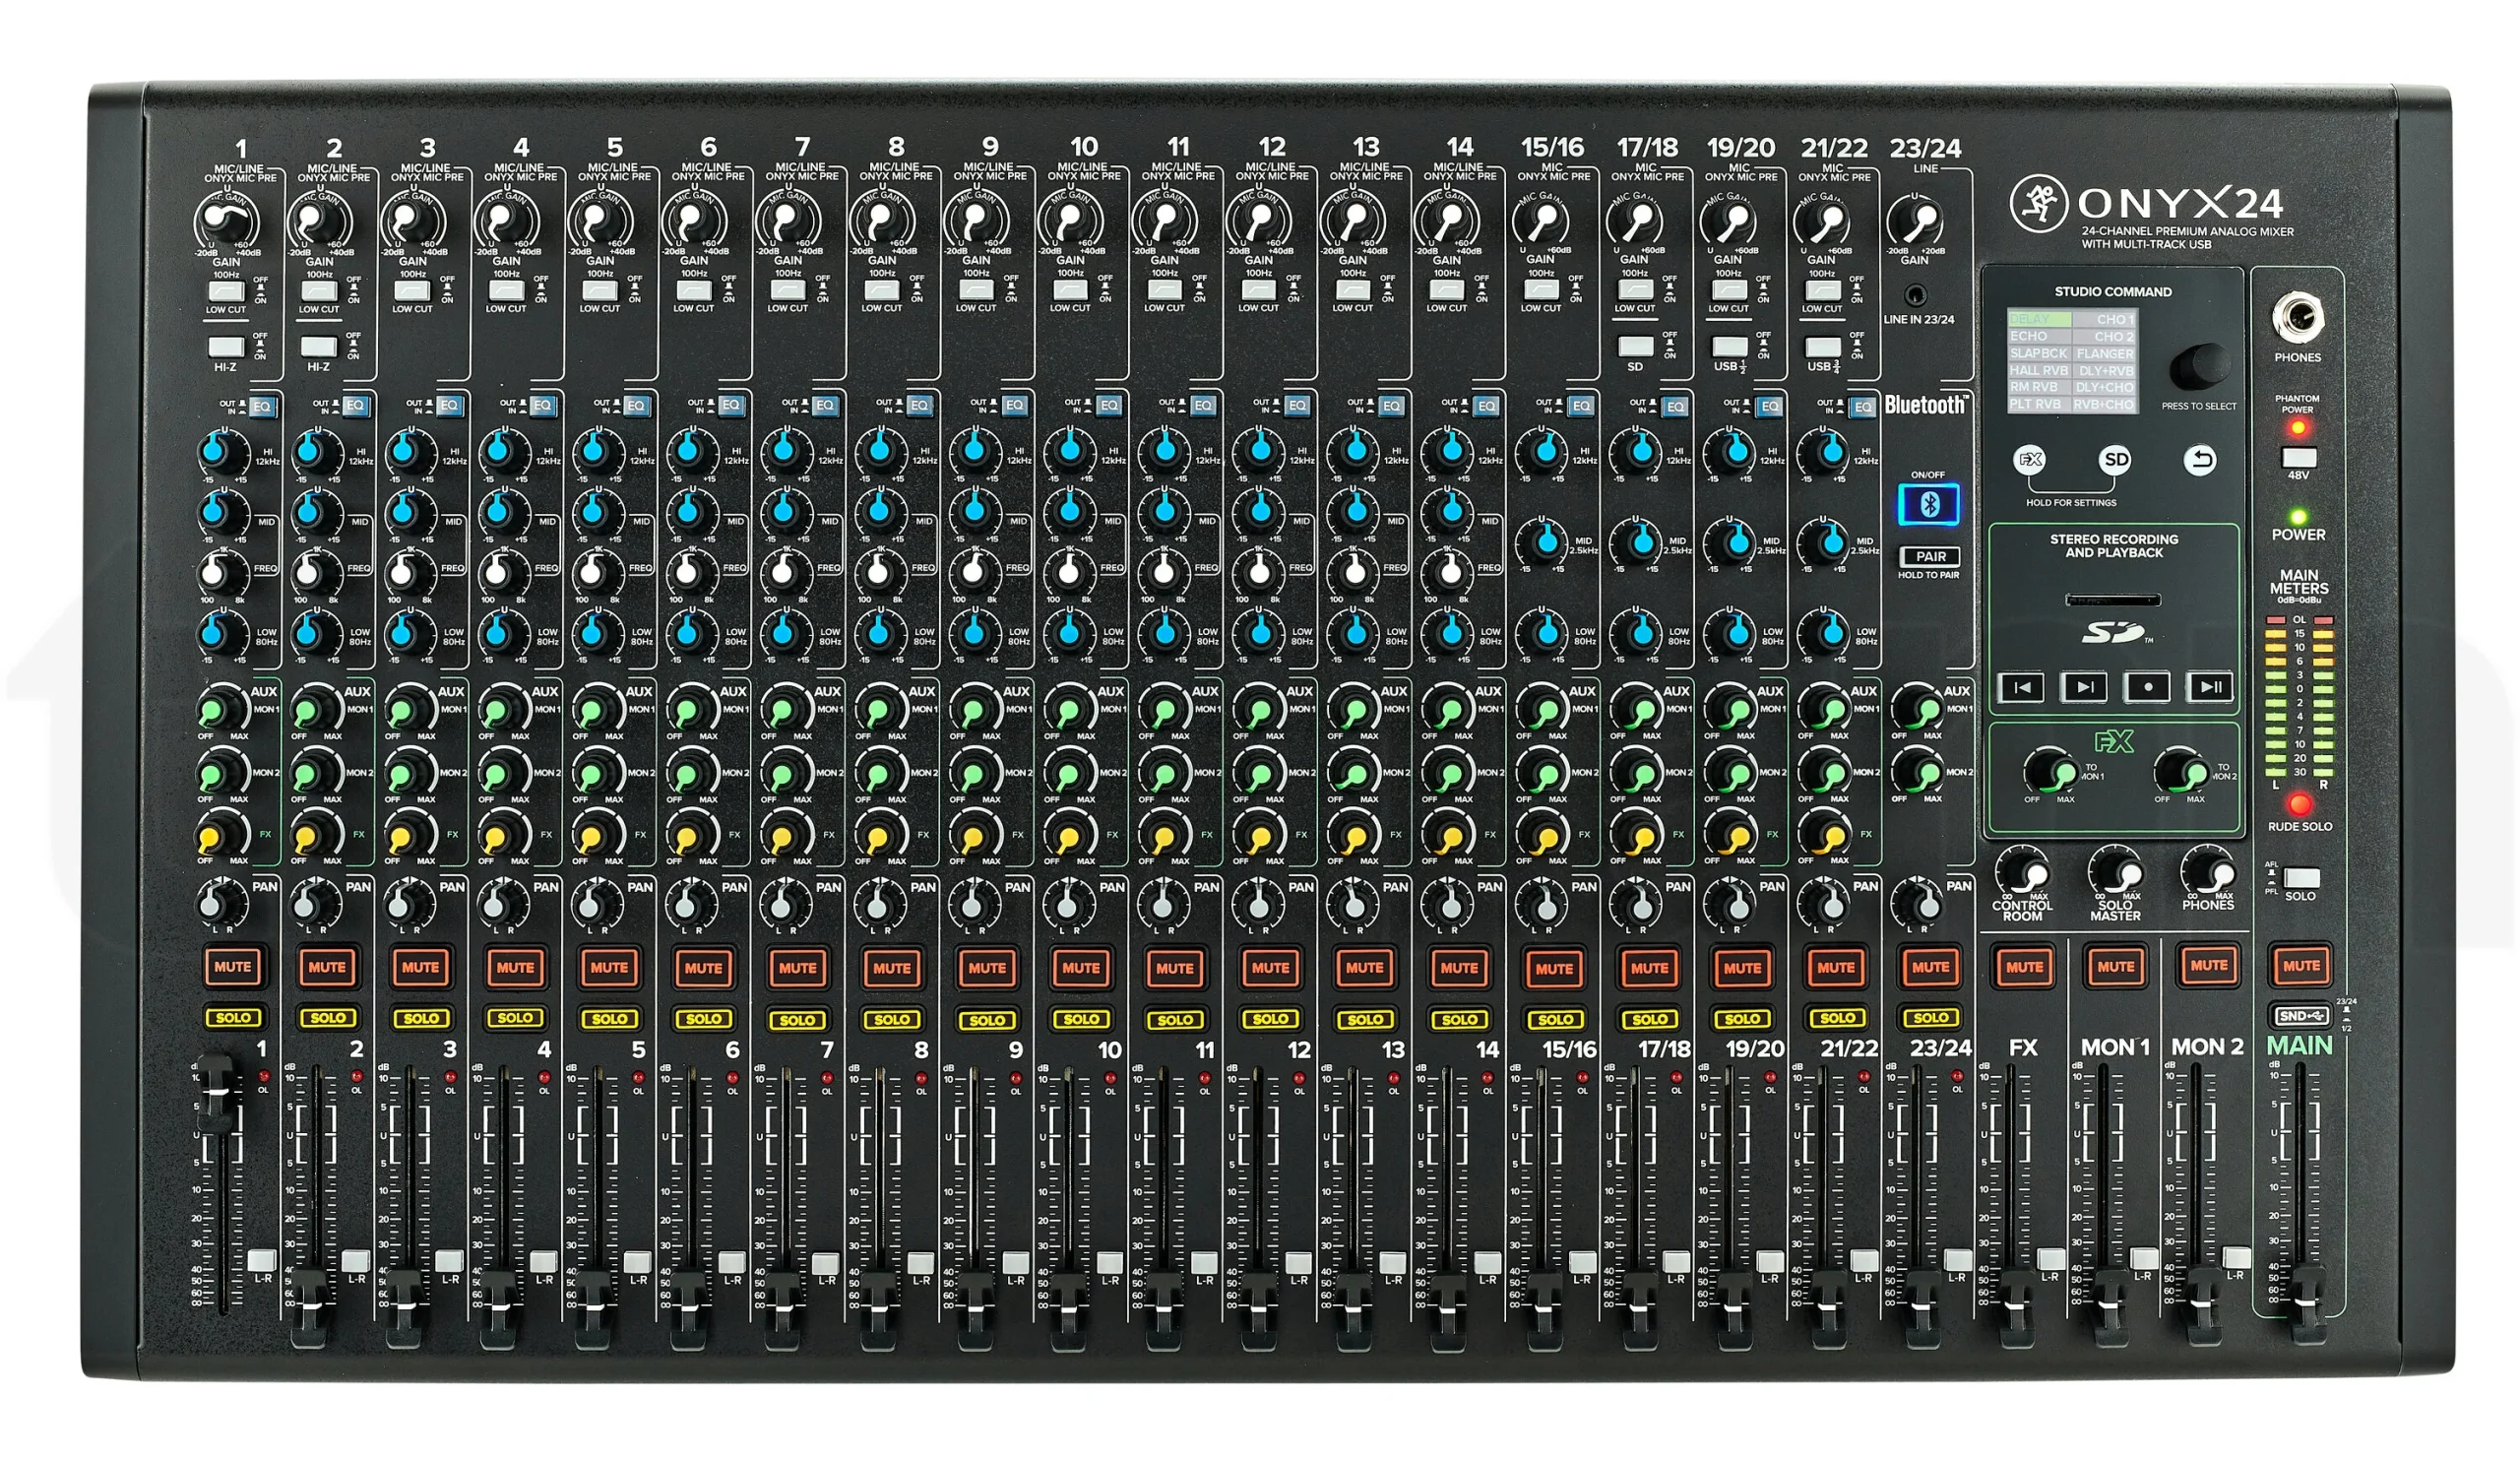The width and height of the screenshot is (2520, 1459).
Task: Click the round SD button in Studio Command
Action: coord(2115,460)
